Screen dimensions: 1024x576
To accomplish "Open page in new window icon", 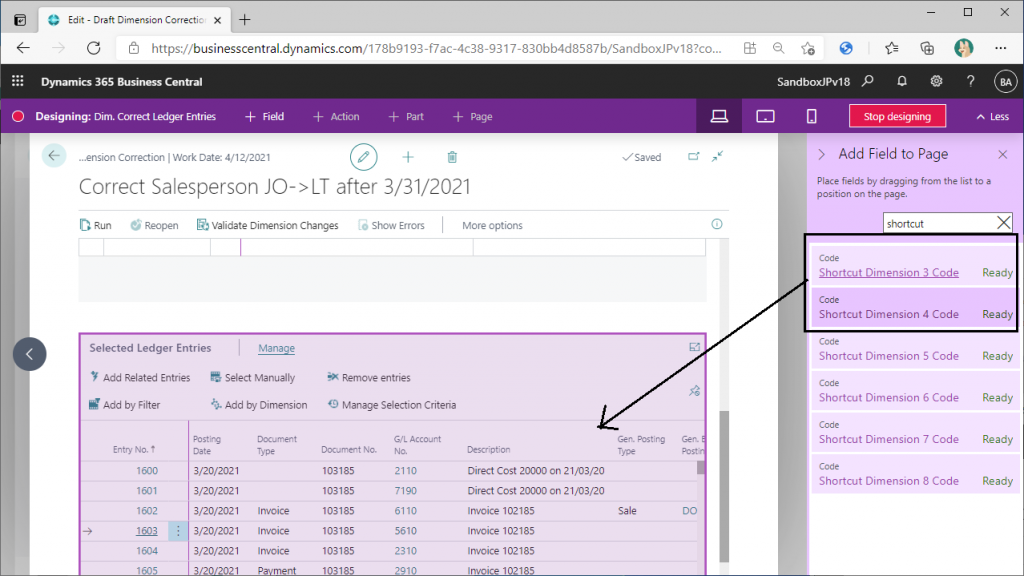I will tap(694, 157).
